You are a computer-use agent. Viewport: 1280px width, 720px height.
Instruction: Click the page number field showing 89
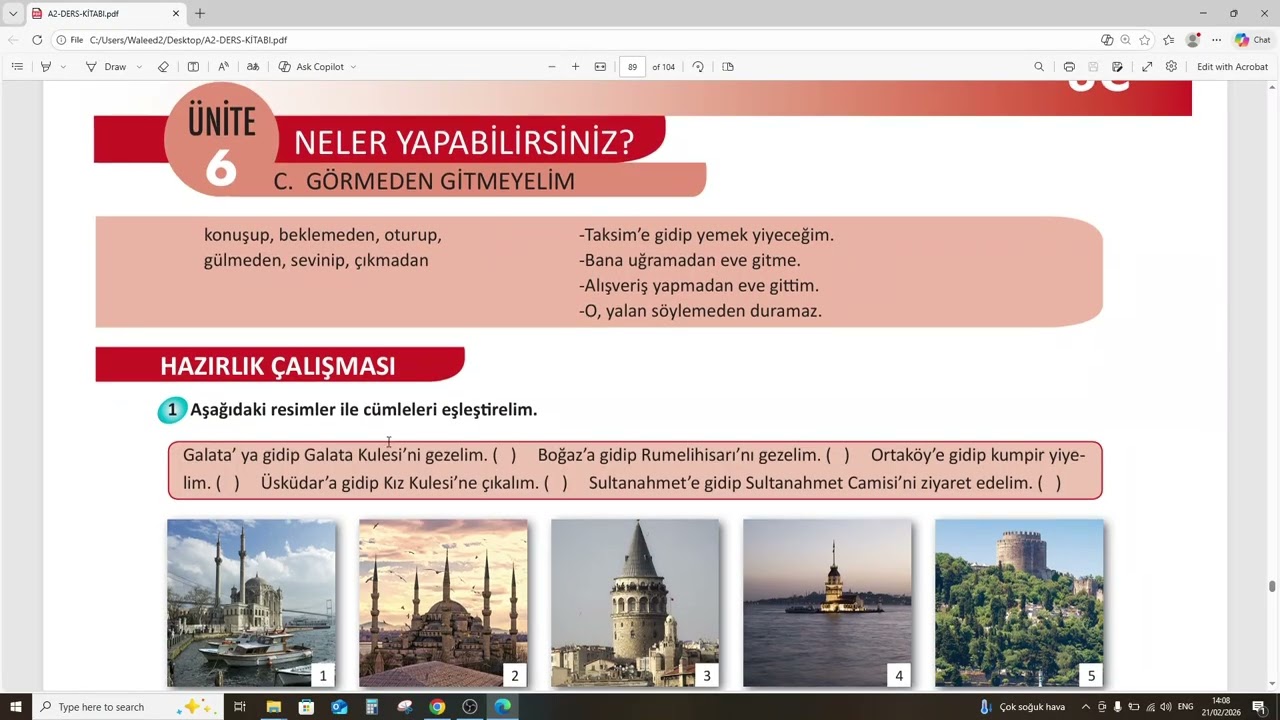(x=632, y=67)
